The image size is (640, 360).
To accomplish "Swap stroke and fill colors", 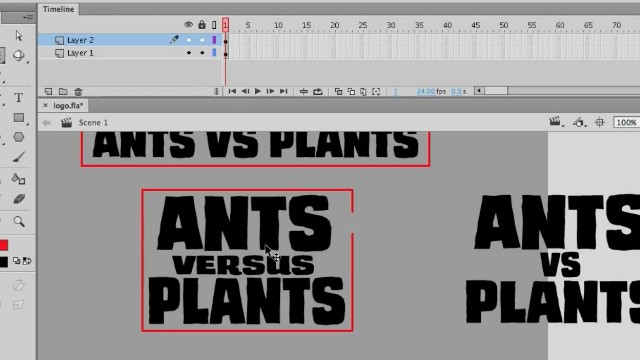I will [x=27, y=261].
